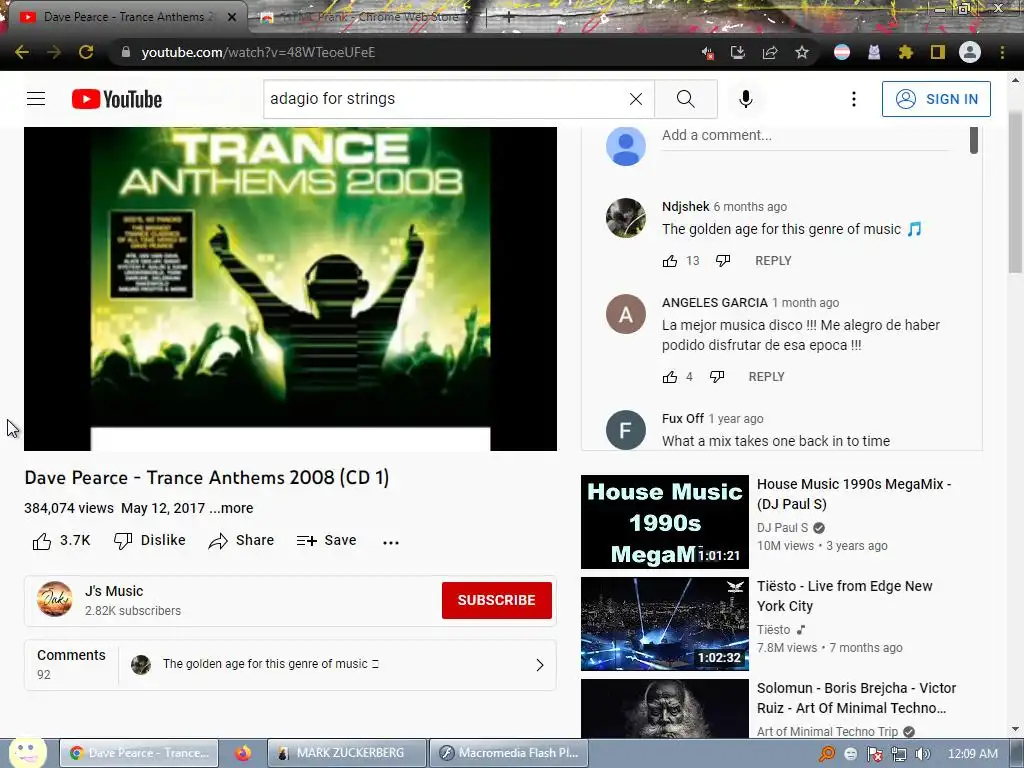Screen dimensions: 1024x768
Task: Reply to ANGELES GARCIA's comment
Action: pos(767,377)
